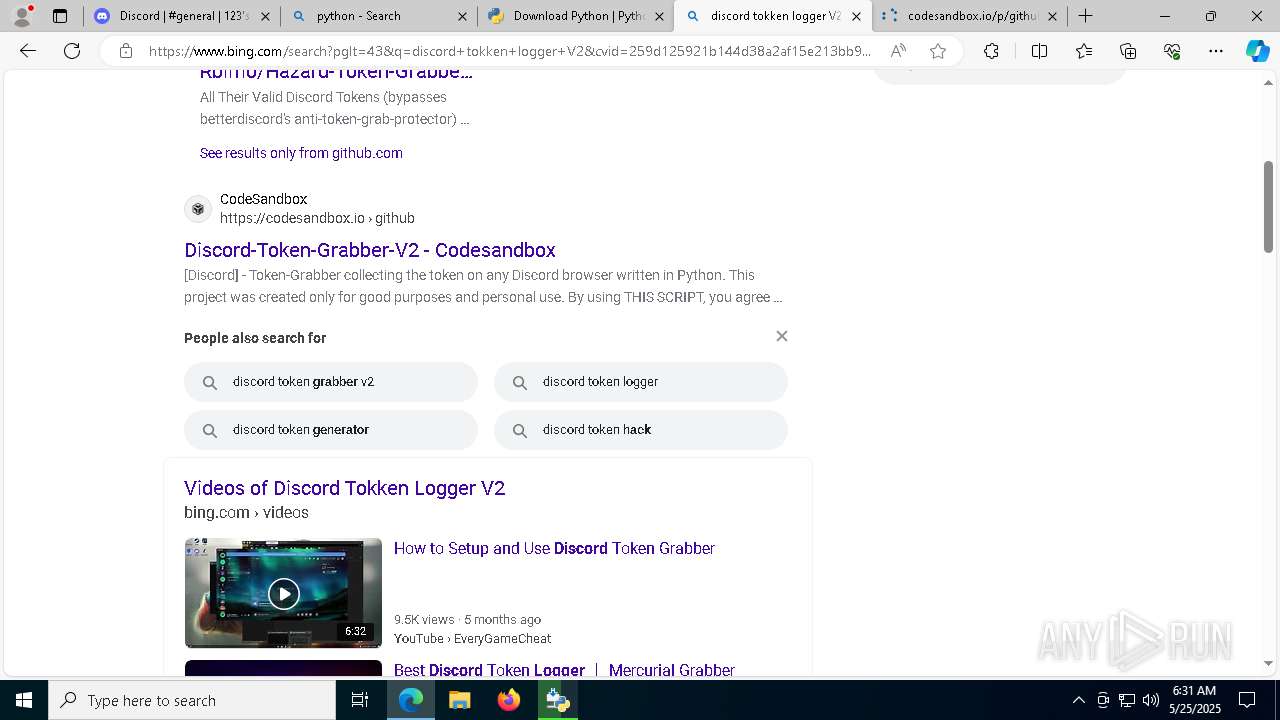Open the tab actions menu icon
Screen dimensions: 1280x720
pos(60,16)
